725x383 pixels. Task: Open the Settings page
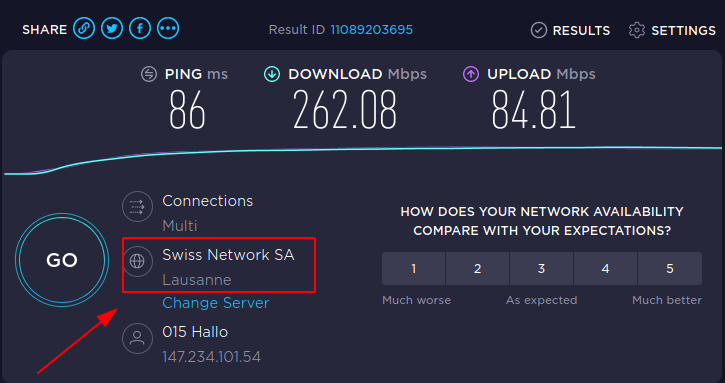pyautogui.click(x=672, y=31)
